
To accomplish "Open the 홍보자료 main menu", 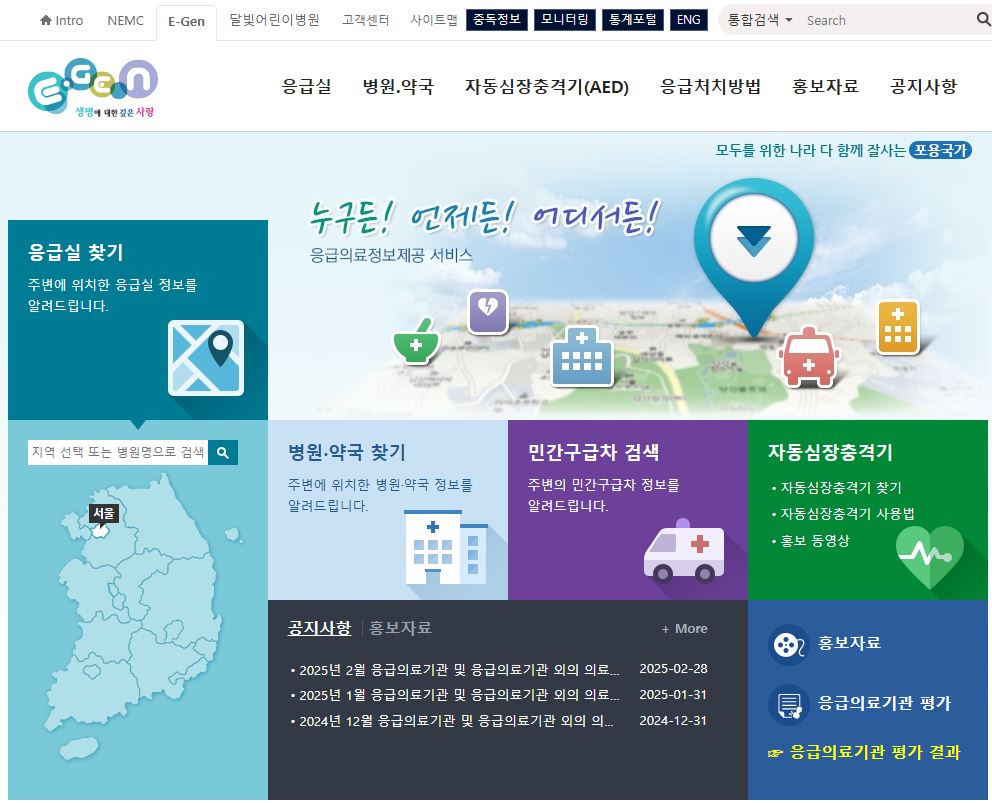I will 825,86.
